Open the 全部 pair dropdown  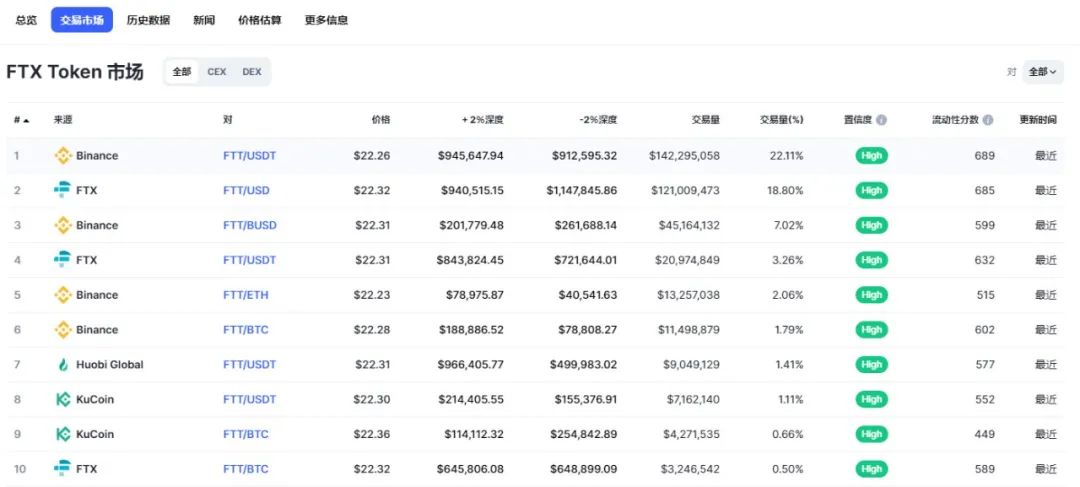coord(1043,72)
